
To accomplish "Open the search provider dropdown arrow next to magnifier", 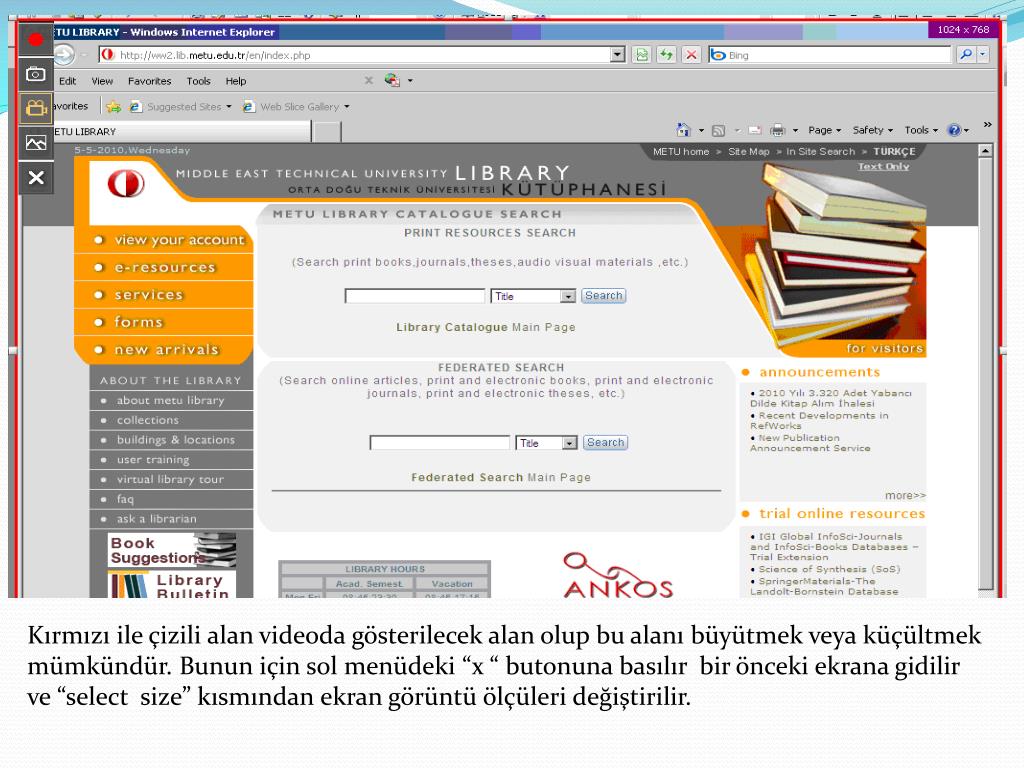I will tap(982, 55).
